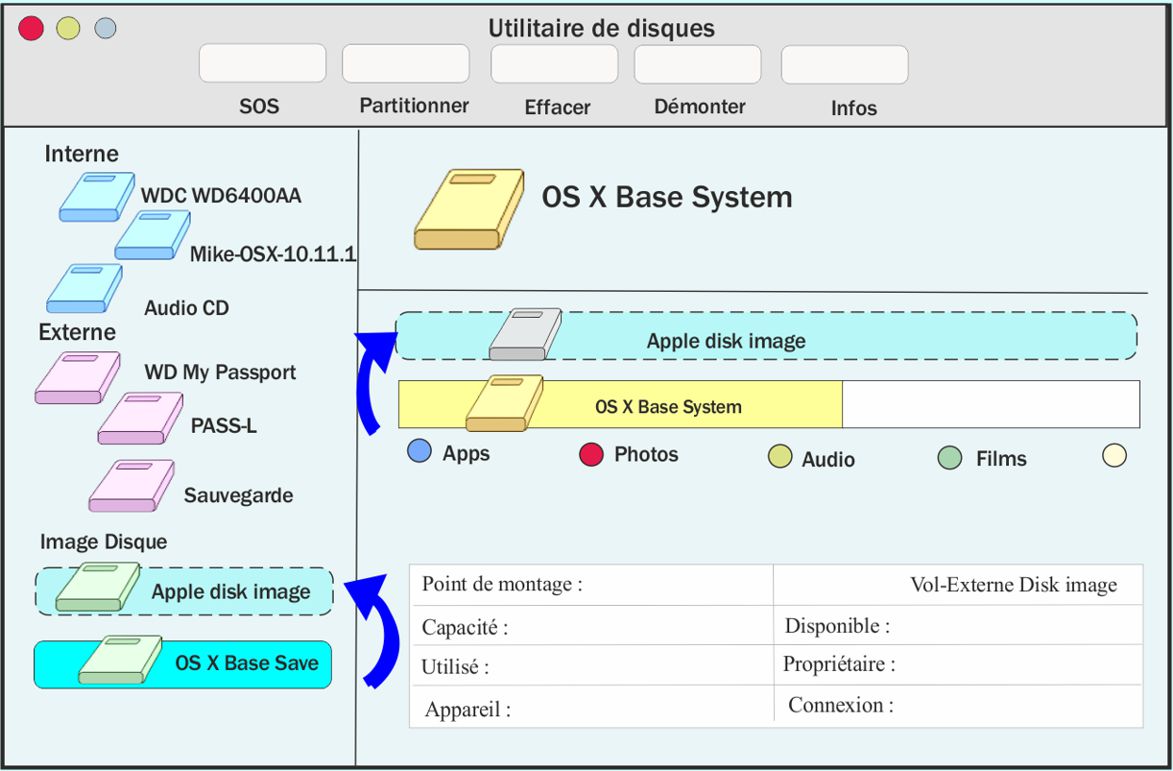
Task: Click the Externe section header
Action: [x=77, y=332]
